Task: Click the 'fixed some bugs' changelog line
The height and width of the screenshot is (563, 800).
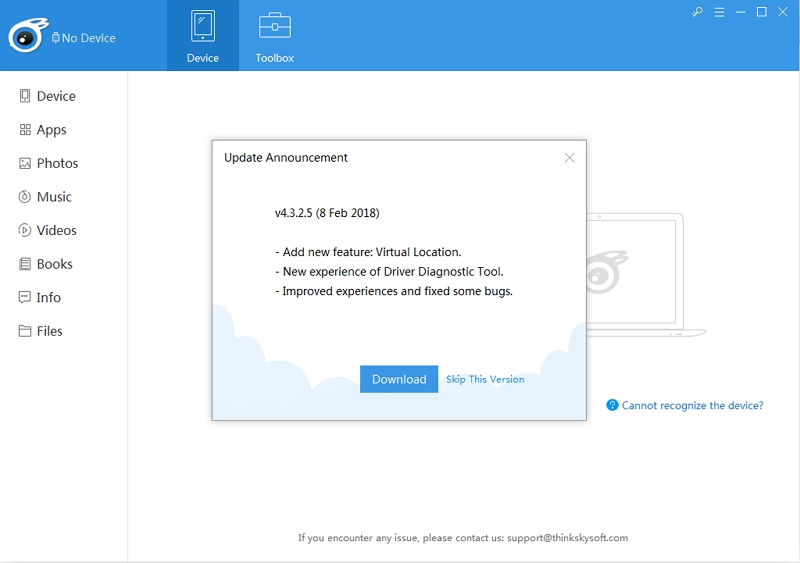Action: [394, 291]
